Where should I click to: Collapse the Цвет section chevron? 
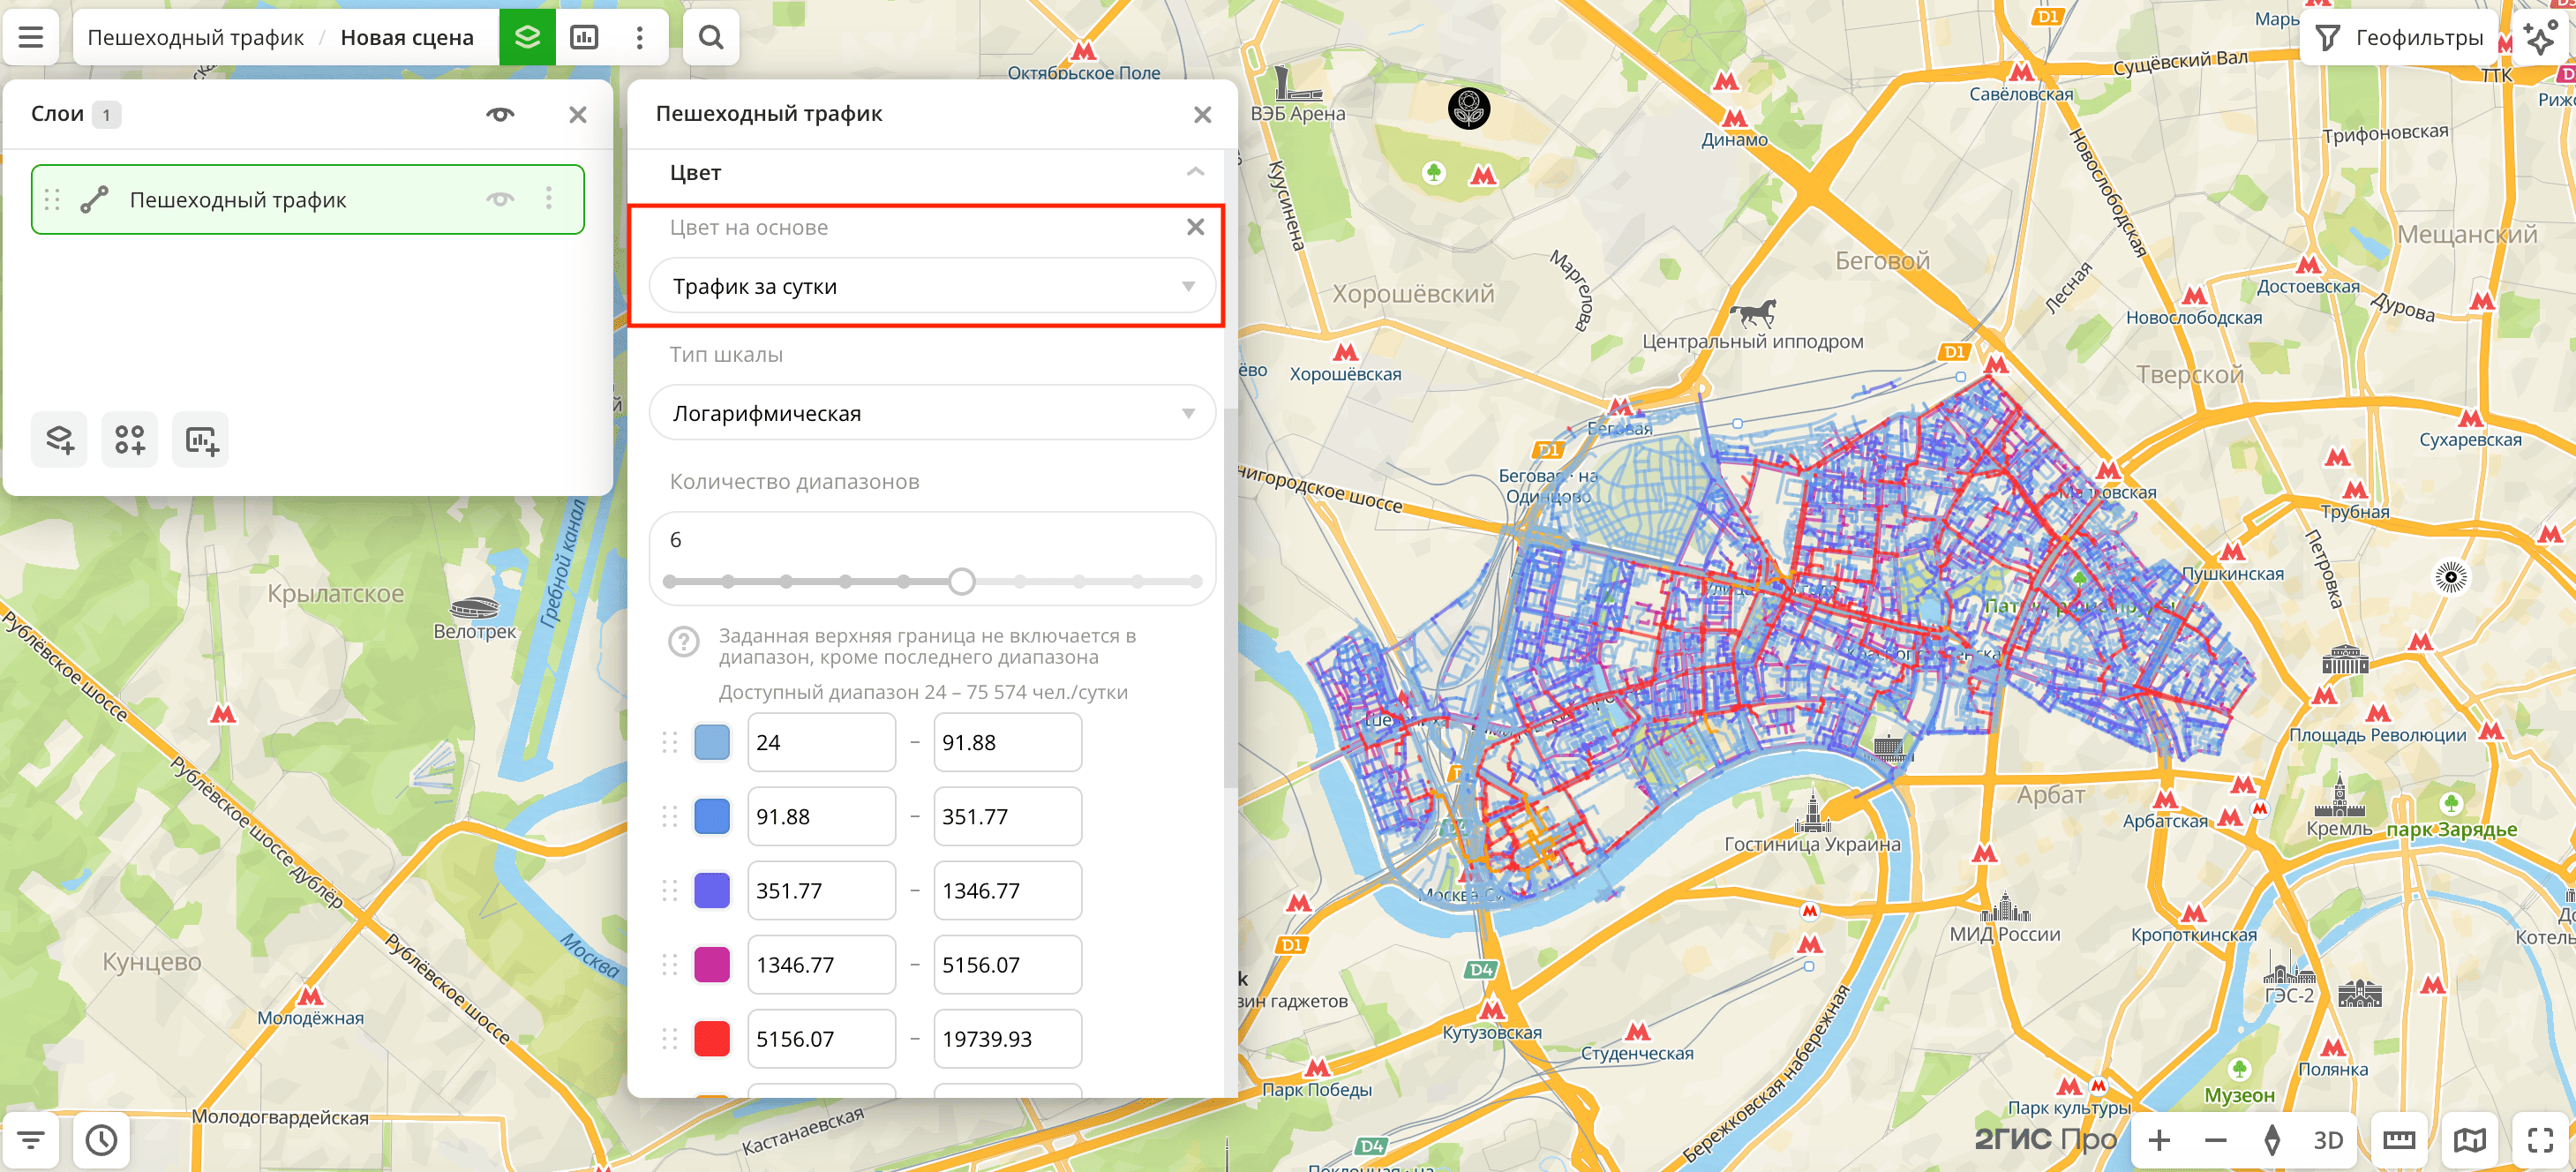pos(1195,172)
